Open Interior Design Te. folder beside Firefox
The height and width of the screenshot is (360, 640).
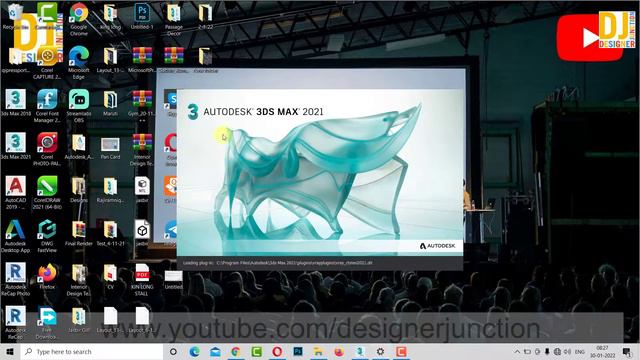click(79, 279)
